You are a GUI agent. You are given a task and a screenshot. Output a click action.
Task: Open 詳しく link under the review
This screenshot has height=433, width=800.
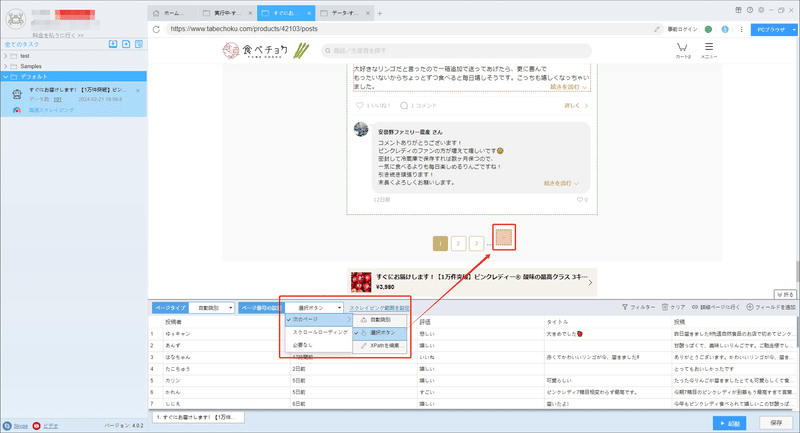(x=576, y=106)
